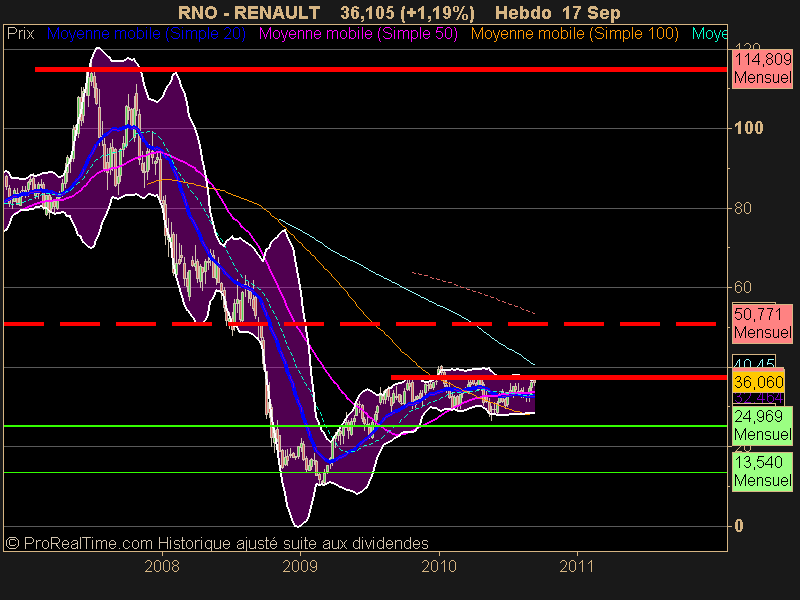Select the dashed red 50,771 horizontal line
The height and width of the screenshot is (600, 800).
coord(360,324)
